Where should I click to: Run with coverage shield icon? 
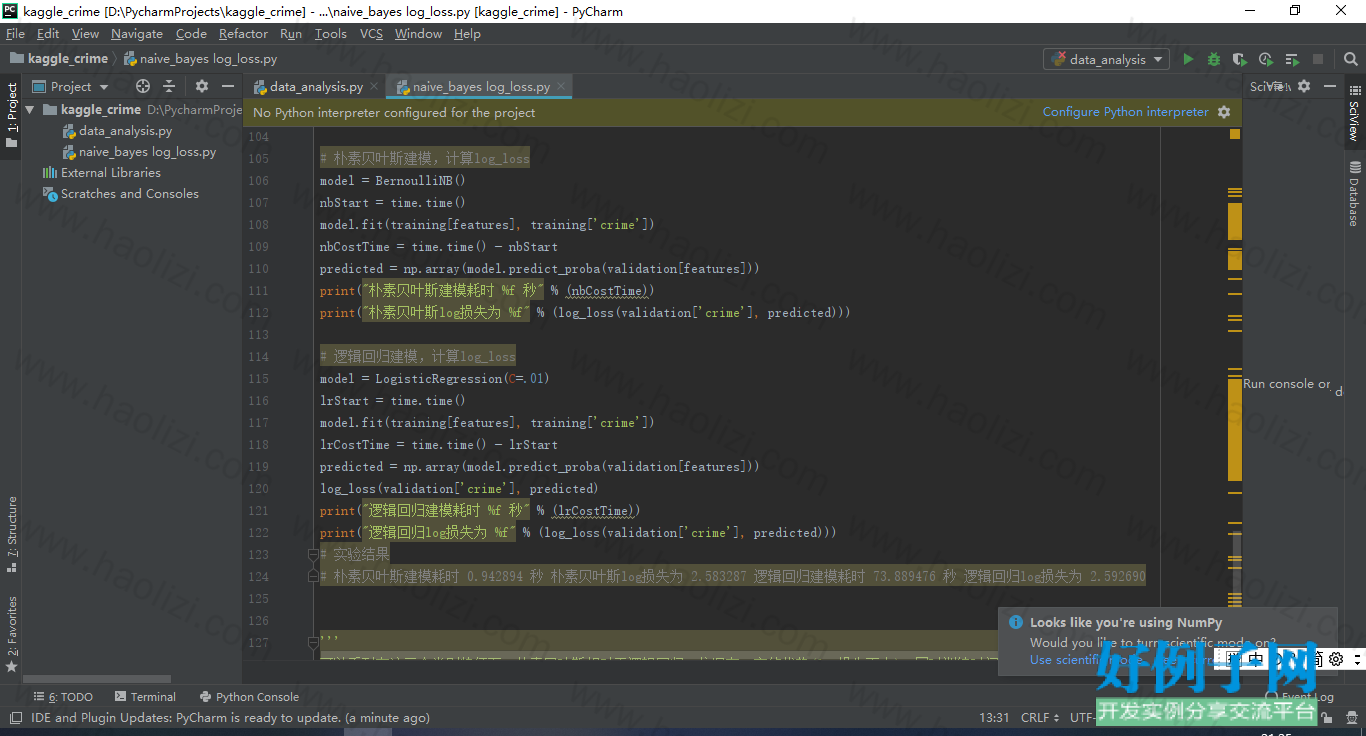point(1240,59)
